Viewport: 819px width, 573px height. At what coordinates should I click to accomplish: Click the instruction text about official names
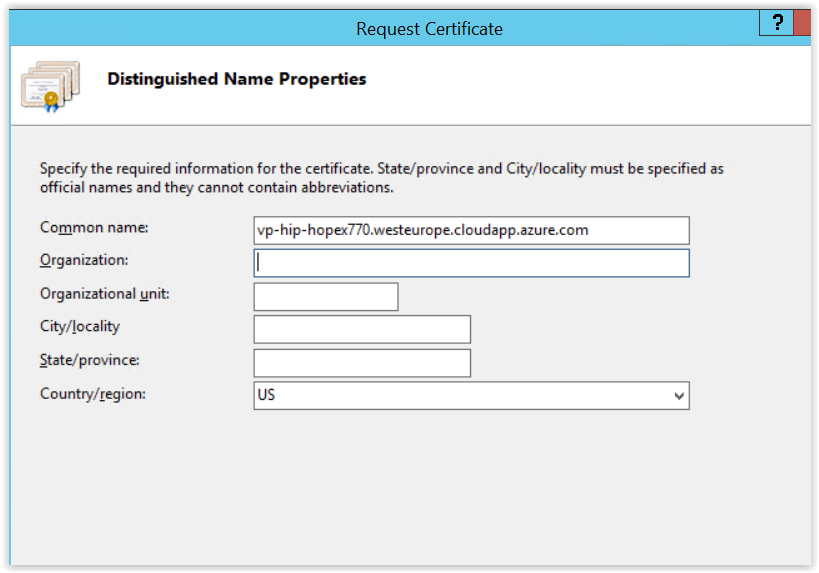point(381,178)
